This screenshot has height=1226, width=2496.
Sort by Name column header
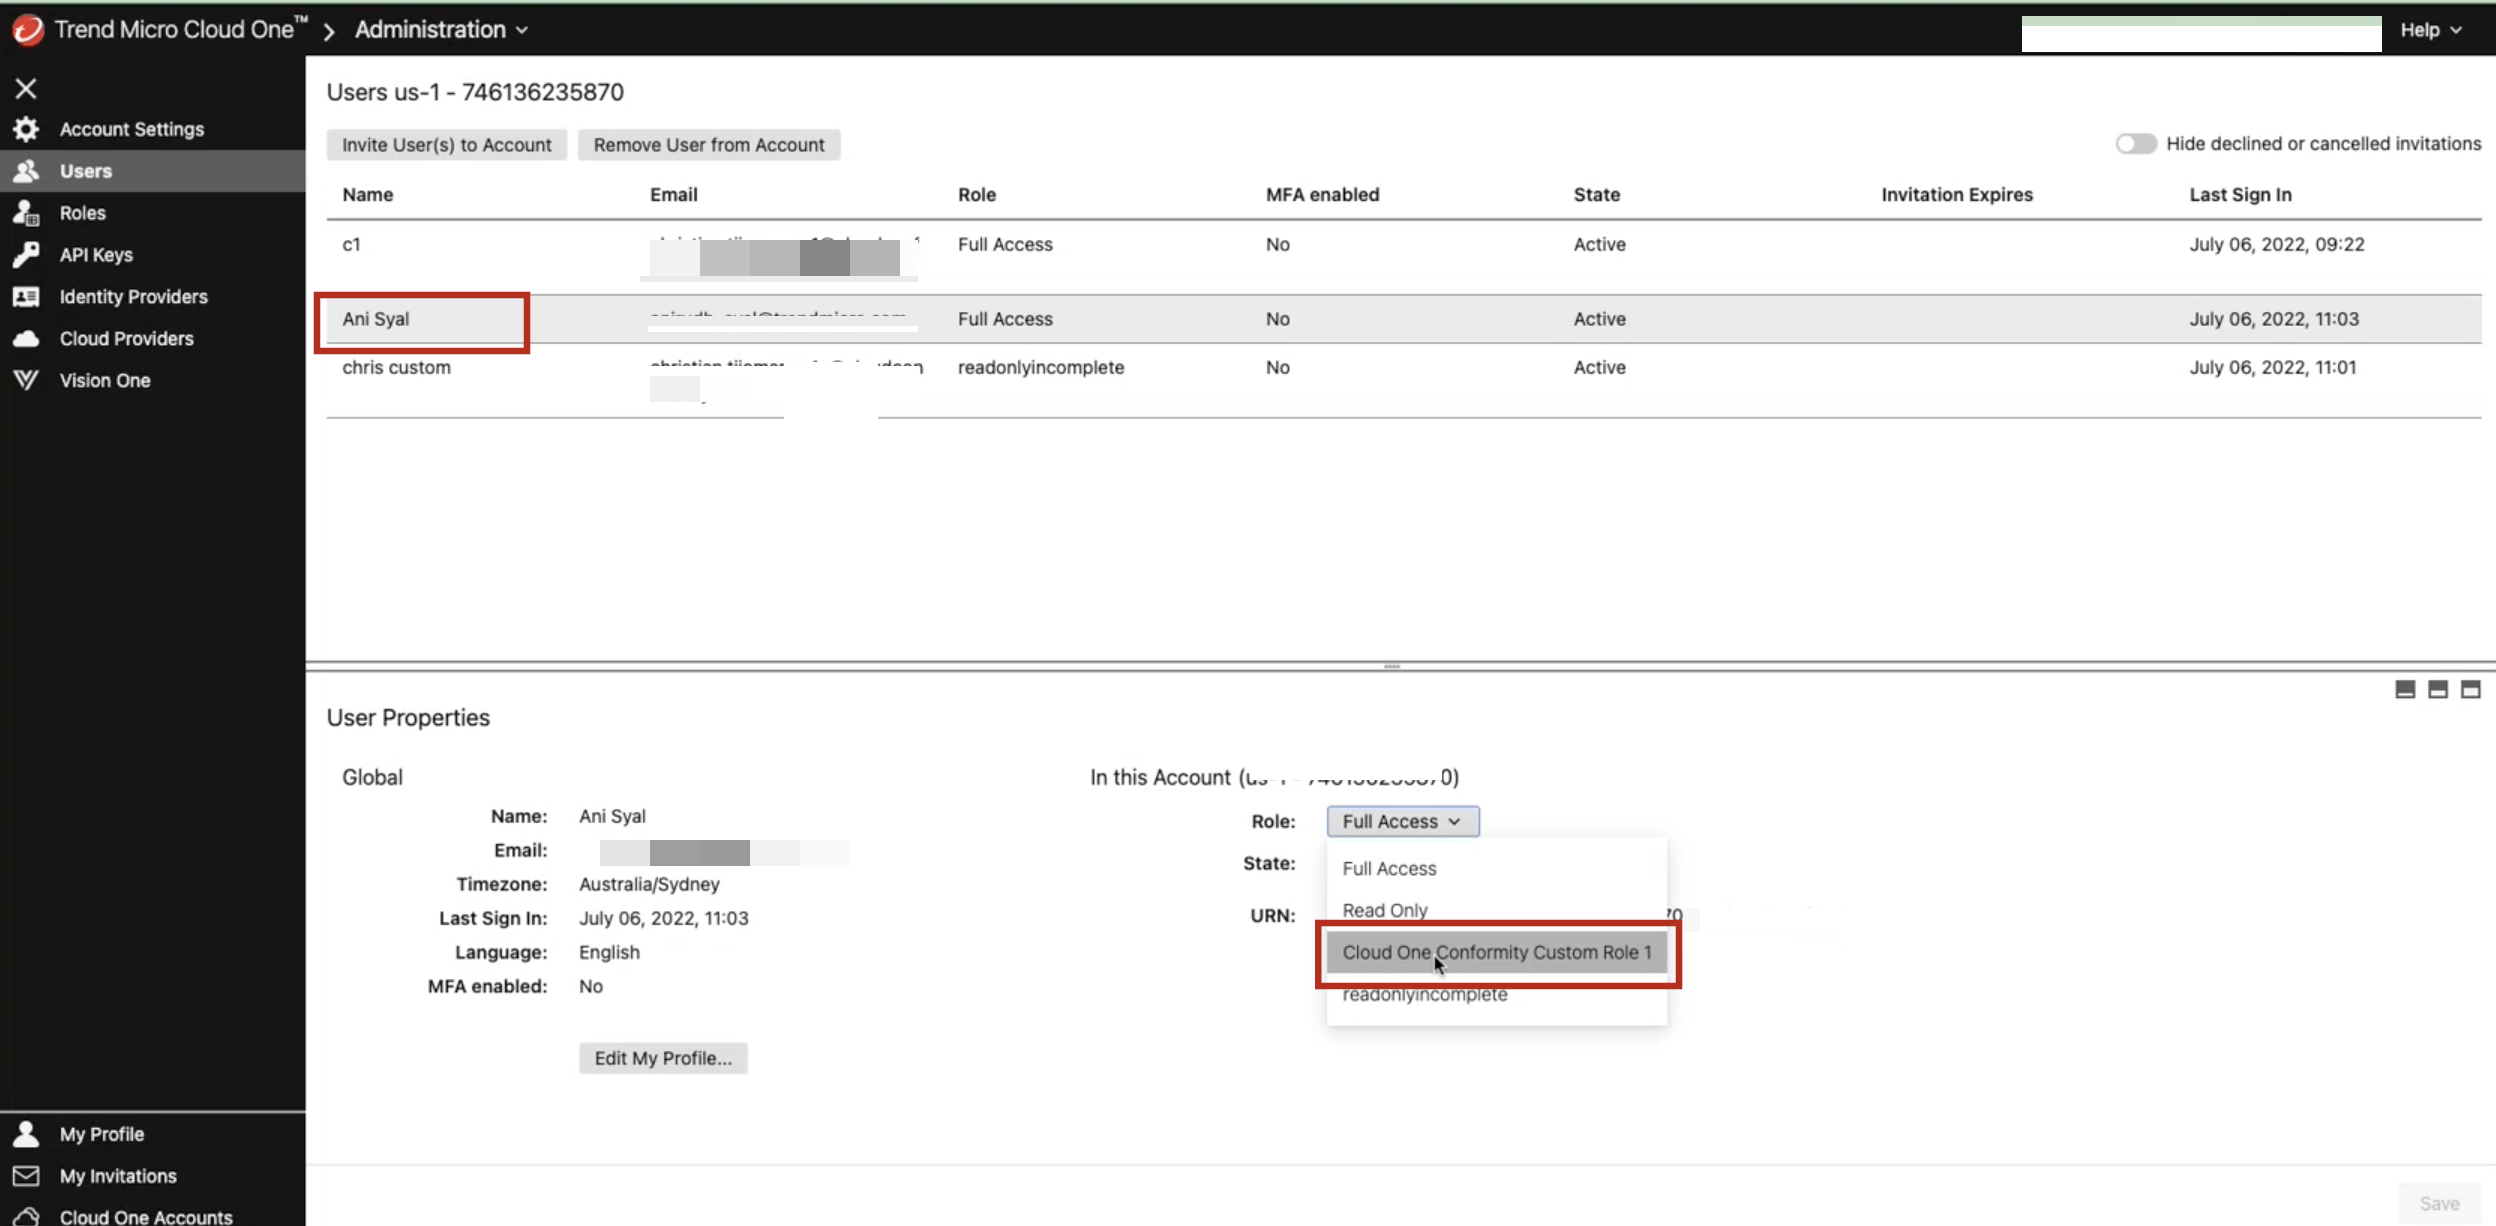coord(367,194)
